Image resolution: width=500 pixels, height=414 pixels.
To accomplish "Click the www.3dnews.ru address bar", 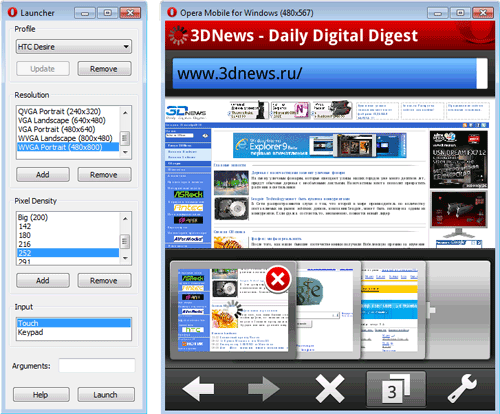I will pos(330,74).
